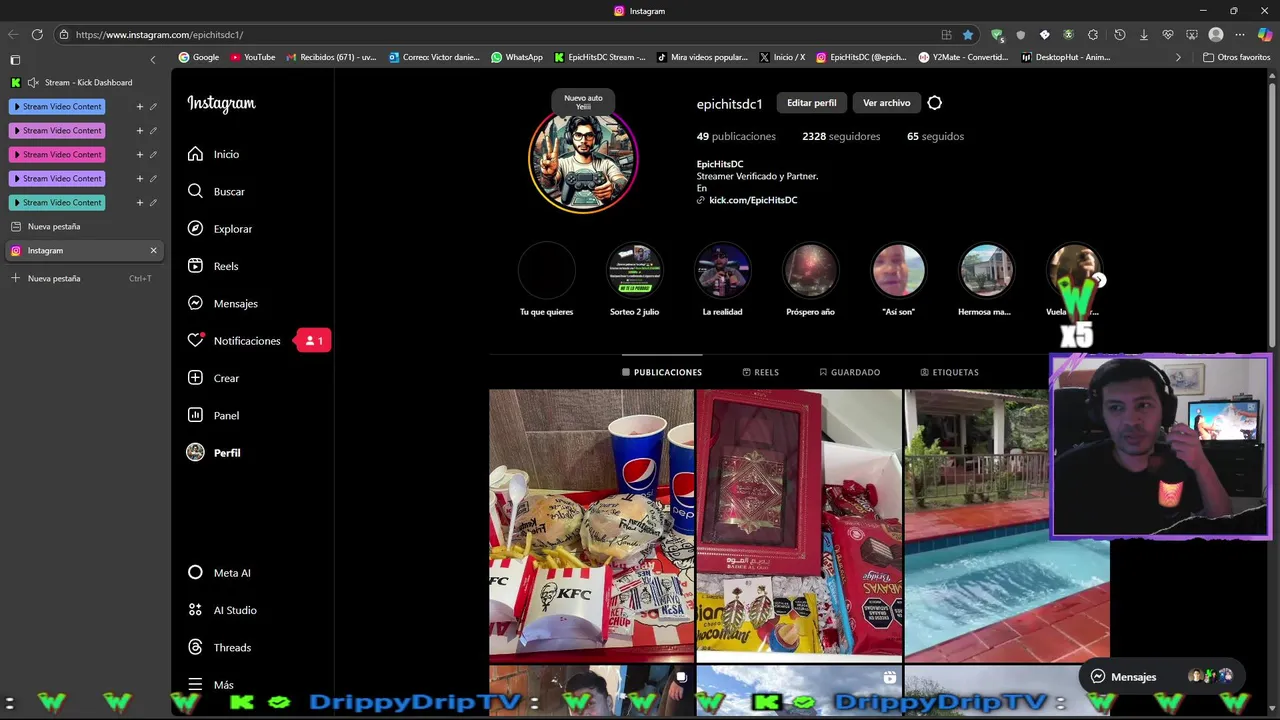This screenshot has width=1280, height=720.
Task: Open browser downloads icon
Action: [1144, 34]
